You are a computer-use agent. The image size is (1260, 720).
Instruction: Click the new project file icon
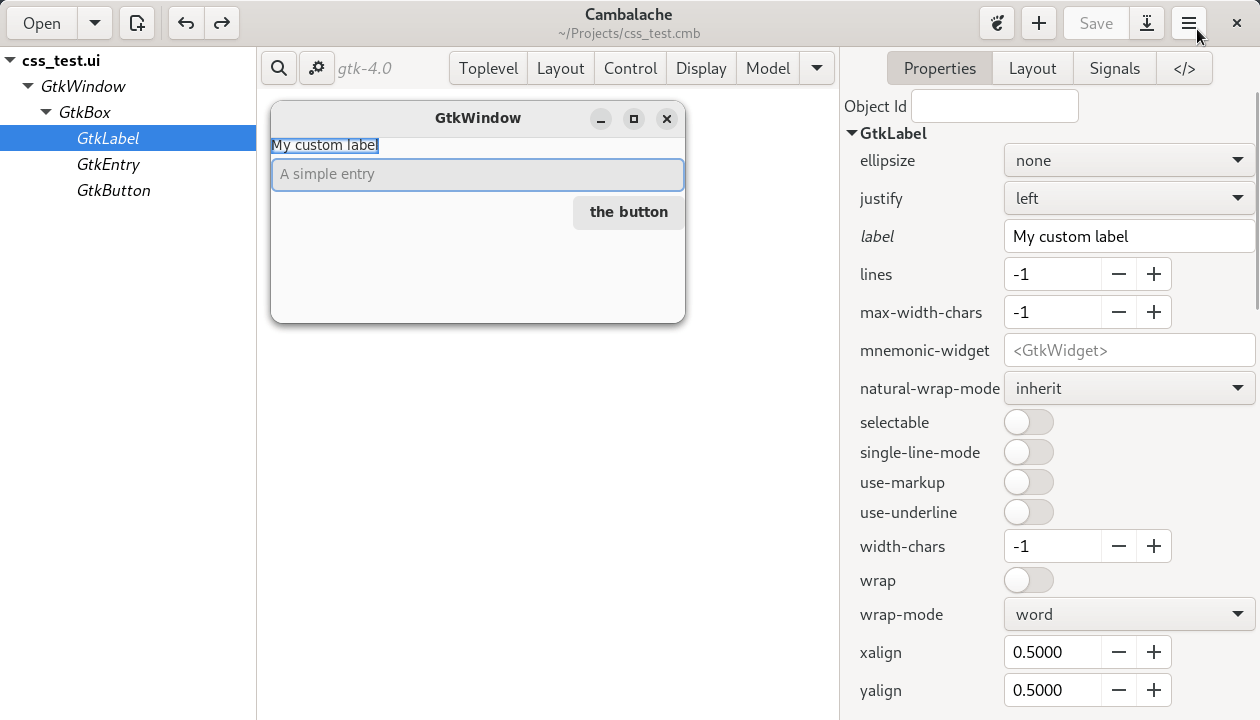[137, 23]
